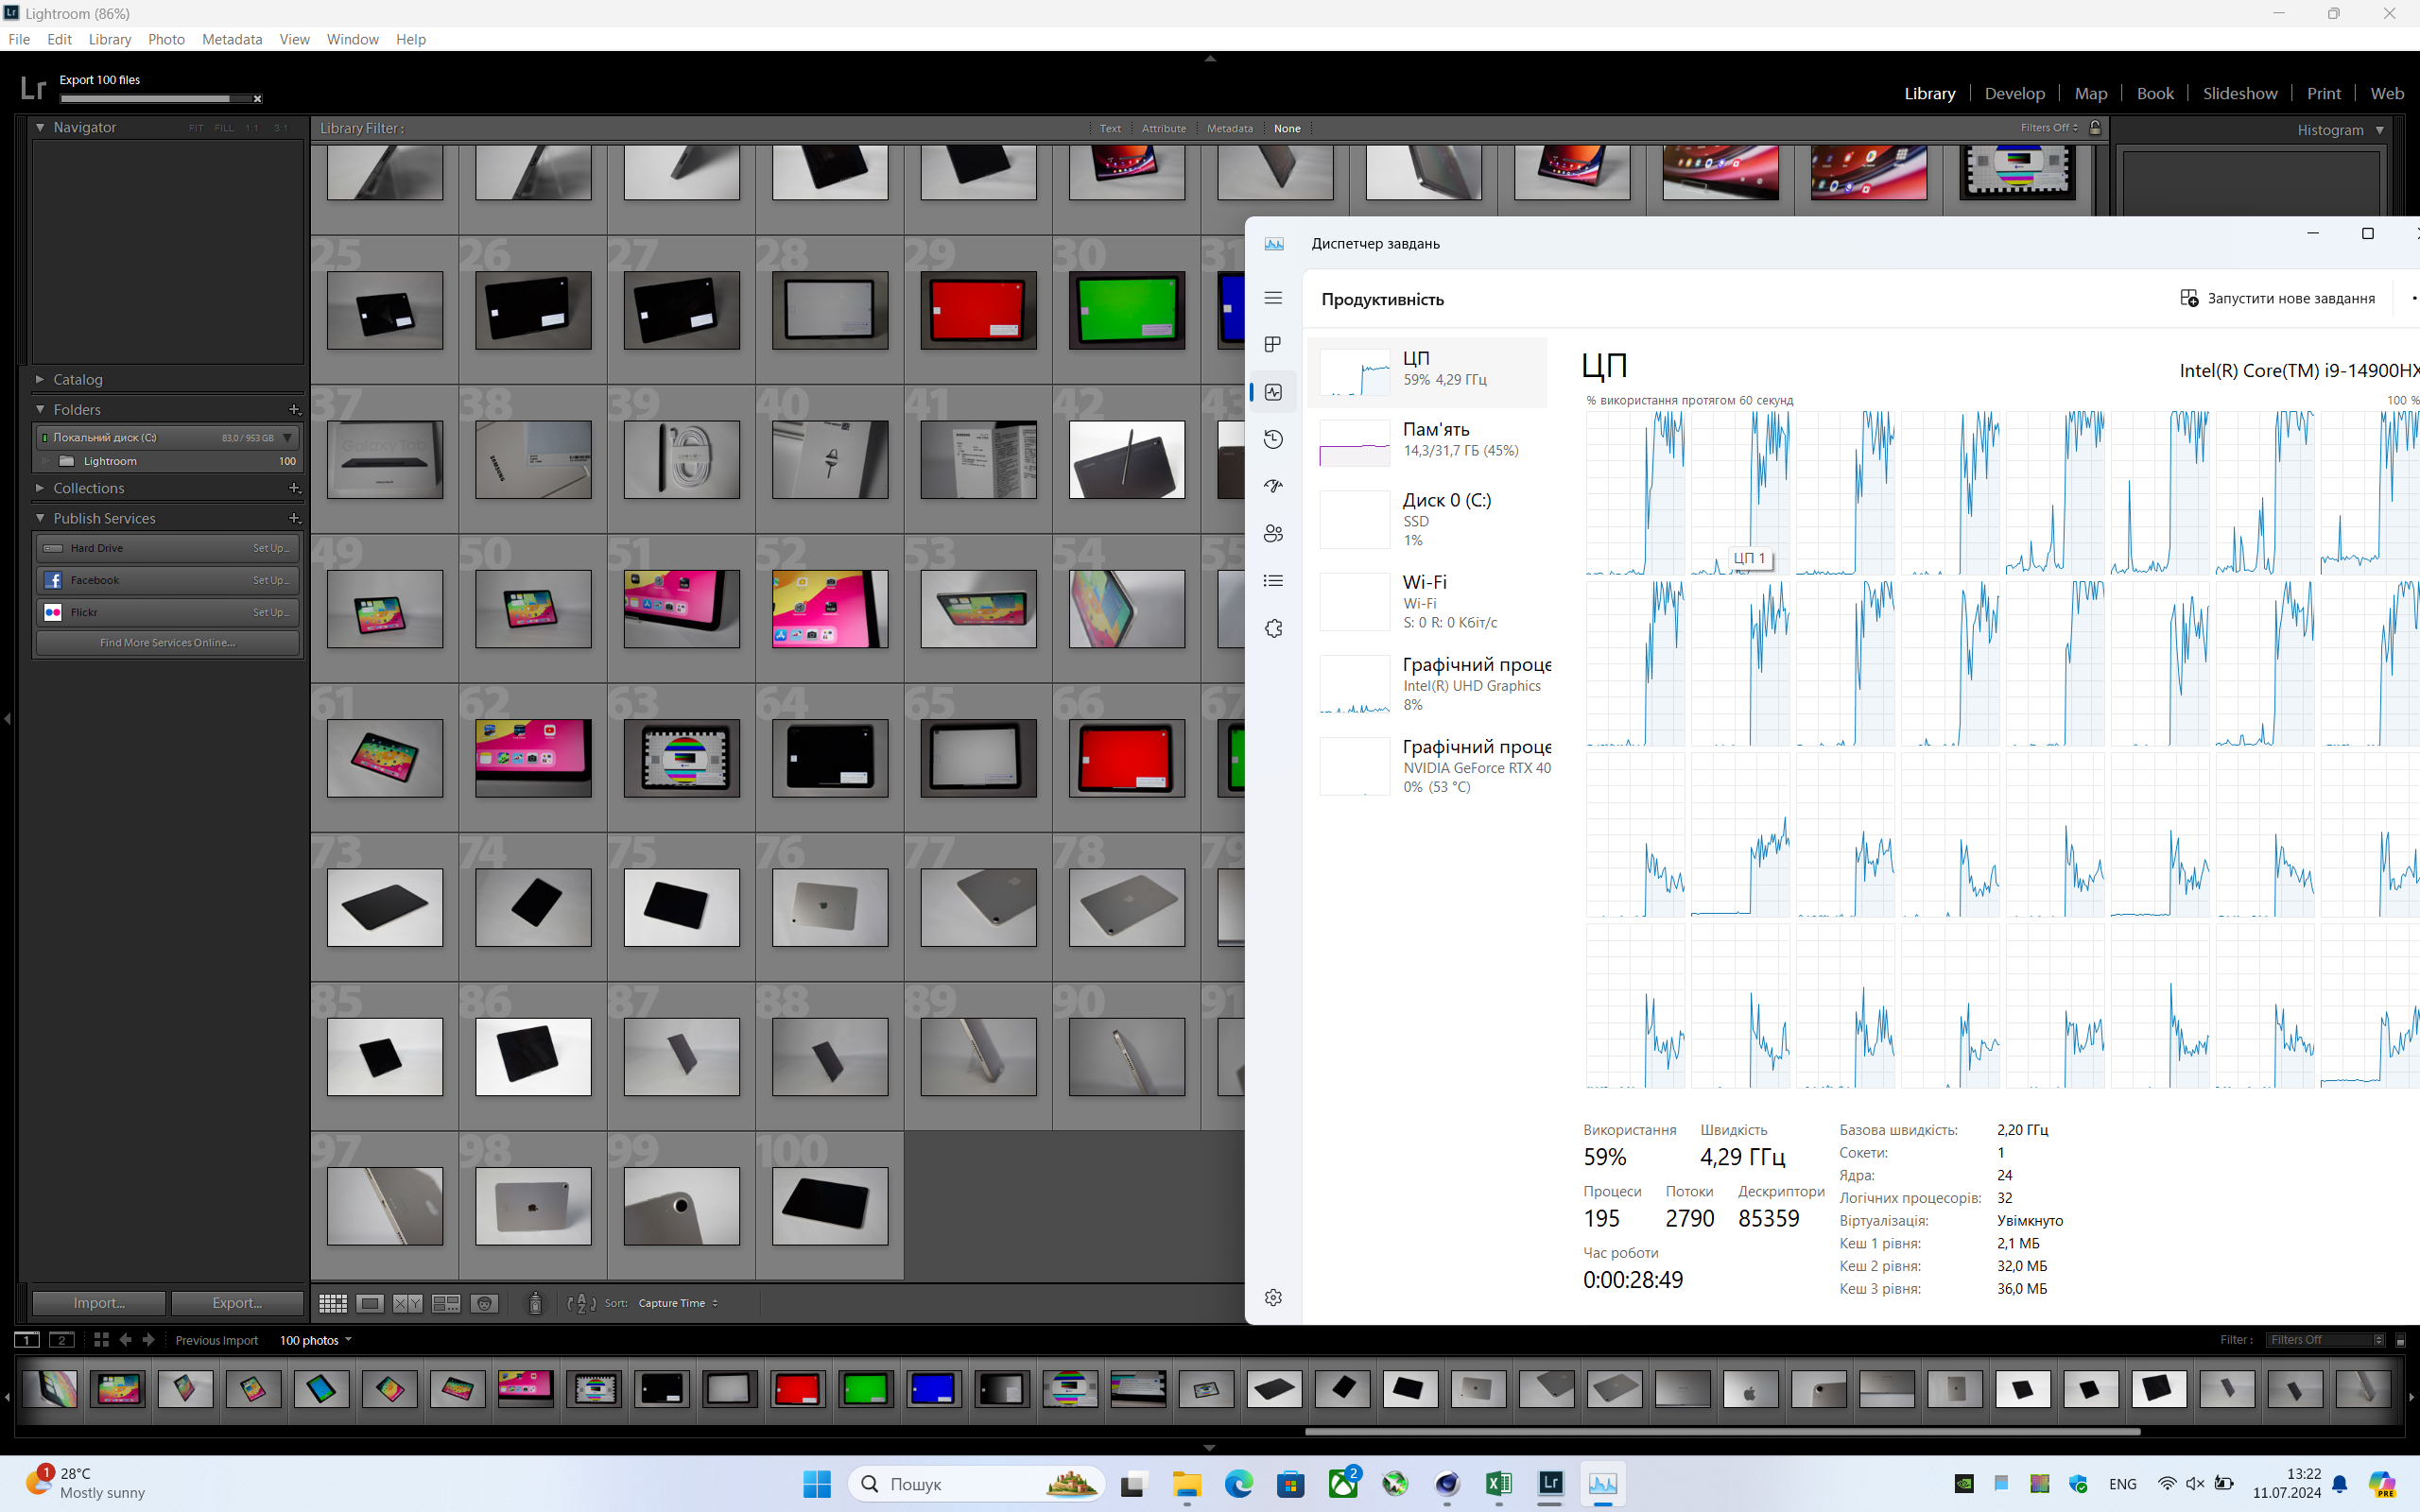Switch to Grid view in the toolbar
This screenshot has height=1512, width=2420.
click(333, 1303)
